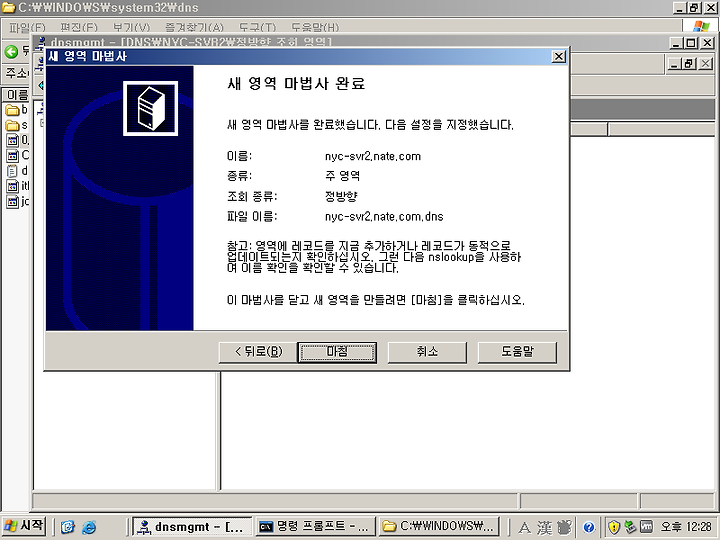Click the 뒤로(B) back button

258,352
